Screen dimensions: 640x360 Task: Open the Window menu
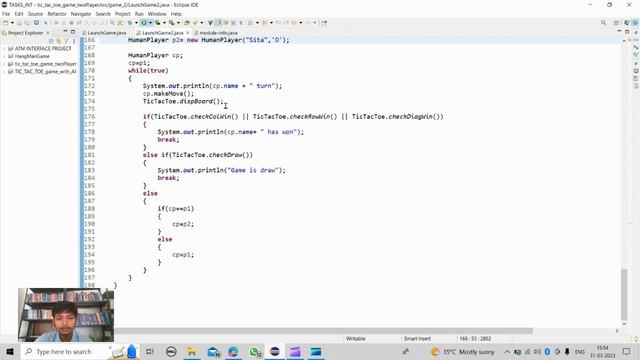point(157,14)
